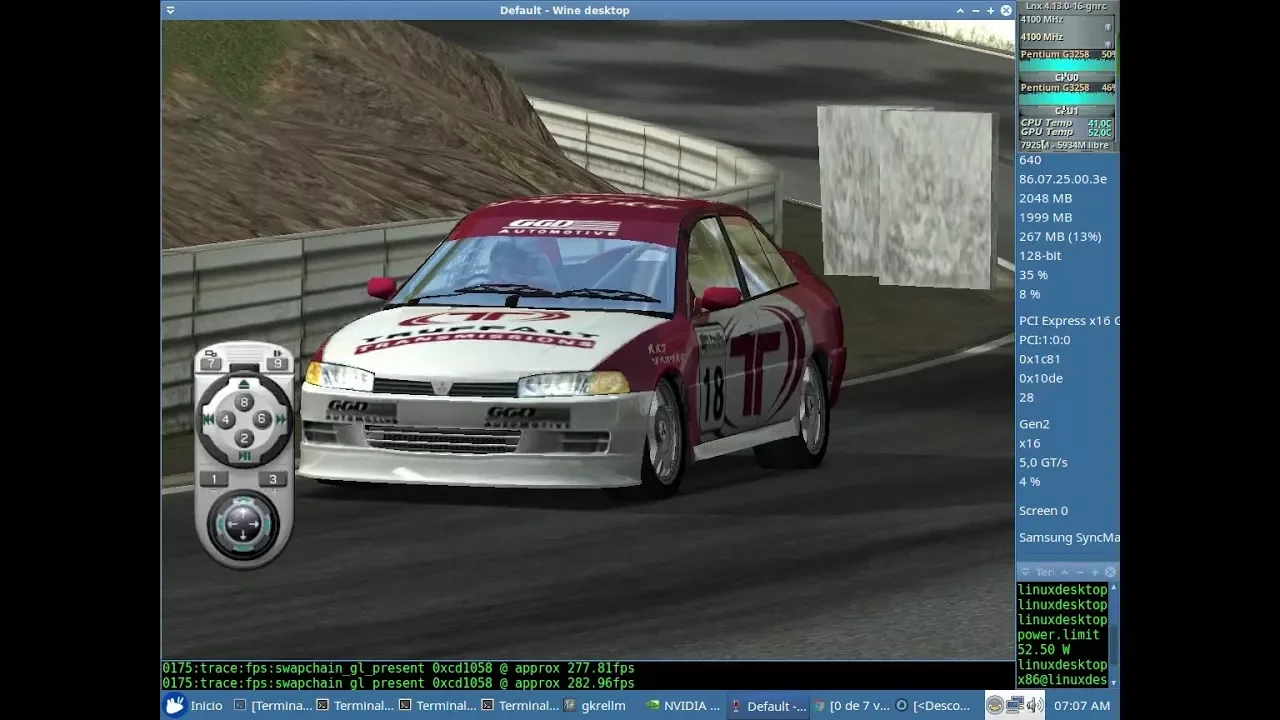1280x720 pixels.
Task: Click the small terminal window's vertical scrollbar
Action: pos(1113,635)
